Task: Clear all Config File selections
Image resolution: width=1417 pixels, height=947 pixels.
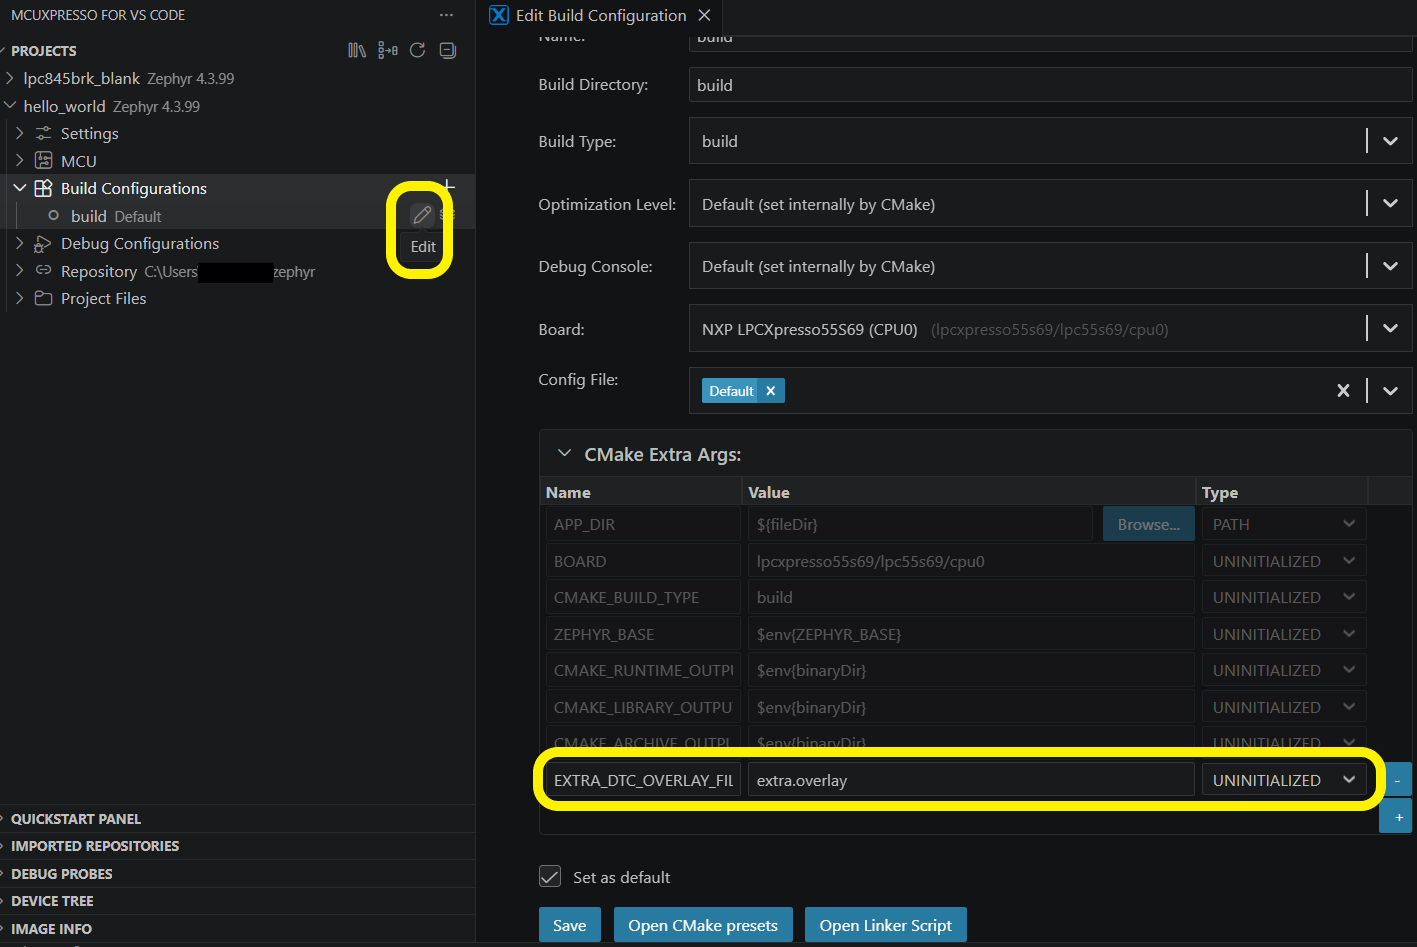Action: click(1343, 391)
